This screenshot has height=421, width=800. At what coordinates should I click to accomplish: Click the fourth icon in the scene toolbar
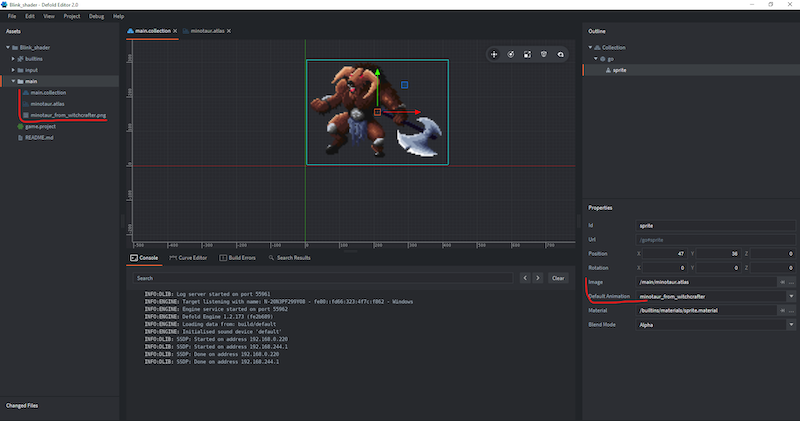(543, 54)
